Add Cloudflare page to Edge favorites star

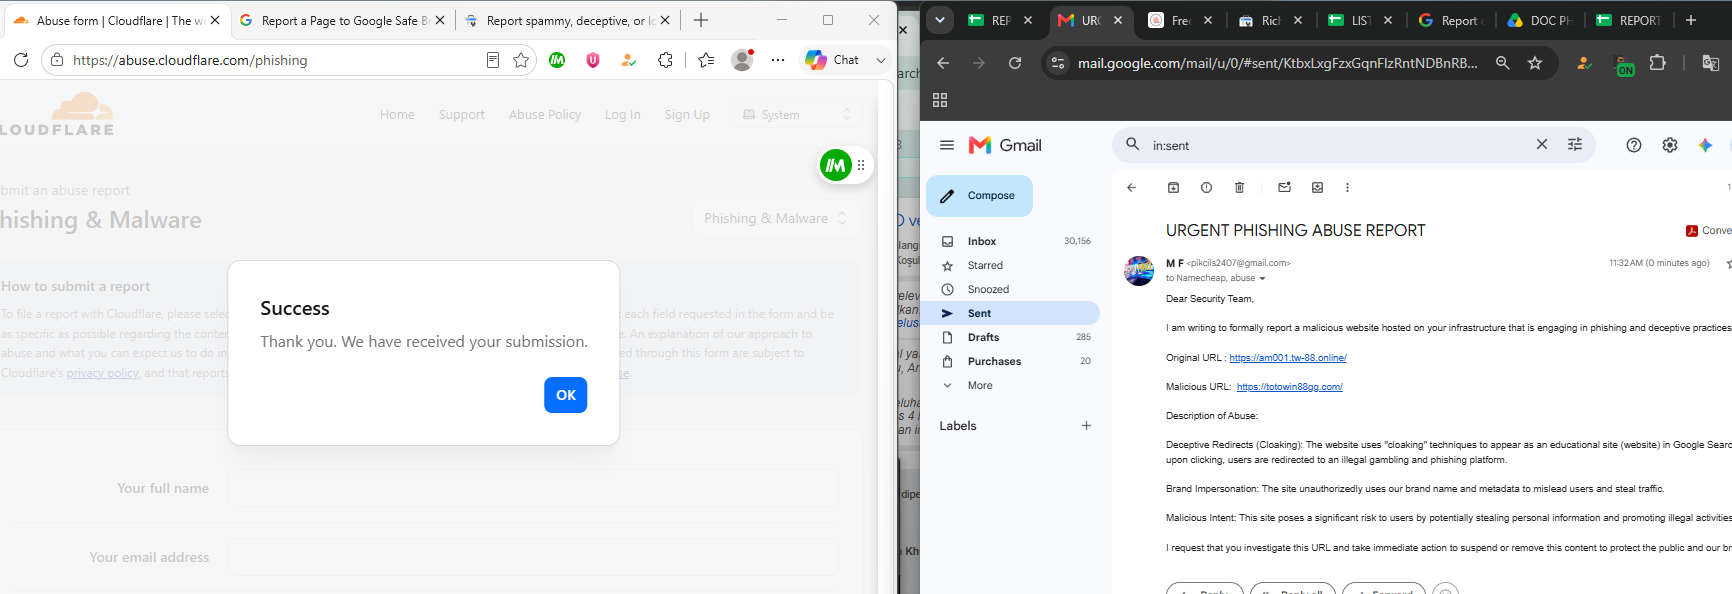pyautogui.click(x=521, y=60)
